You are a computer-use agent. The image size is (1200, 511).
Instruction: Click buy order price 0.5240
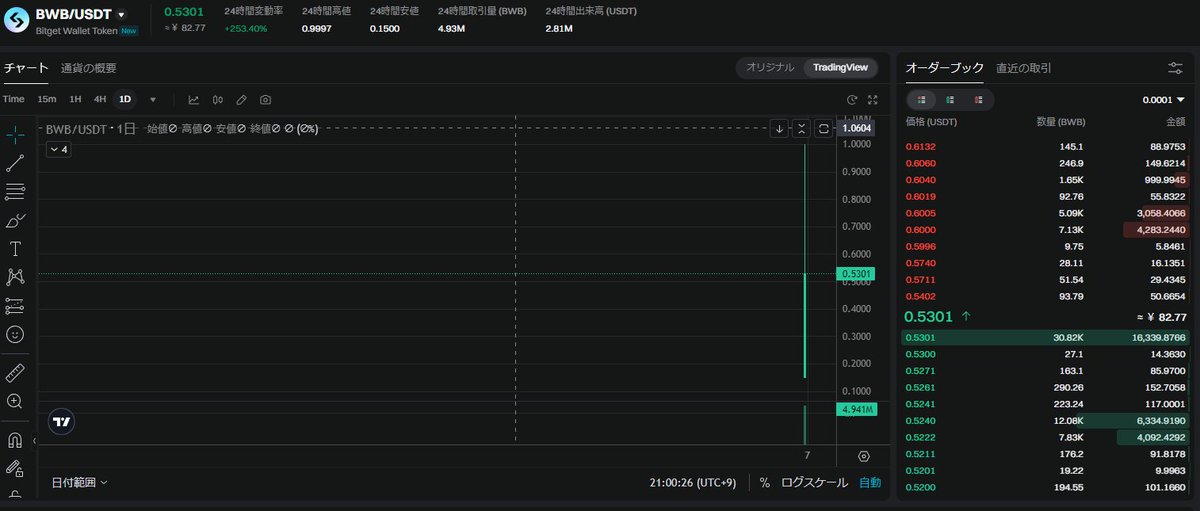(x=920, y=421)
